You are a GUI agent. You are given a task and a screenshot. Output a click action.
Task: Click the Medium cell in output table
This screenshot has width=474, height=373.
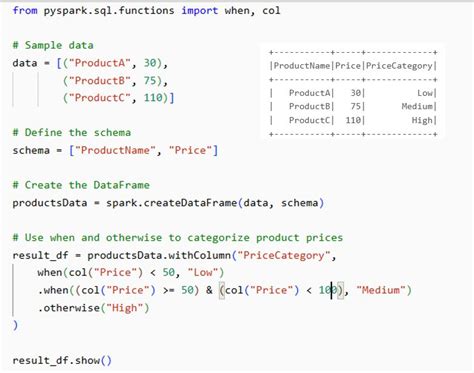(x=417, y=106)
